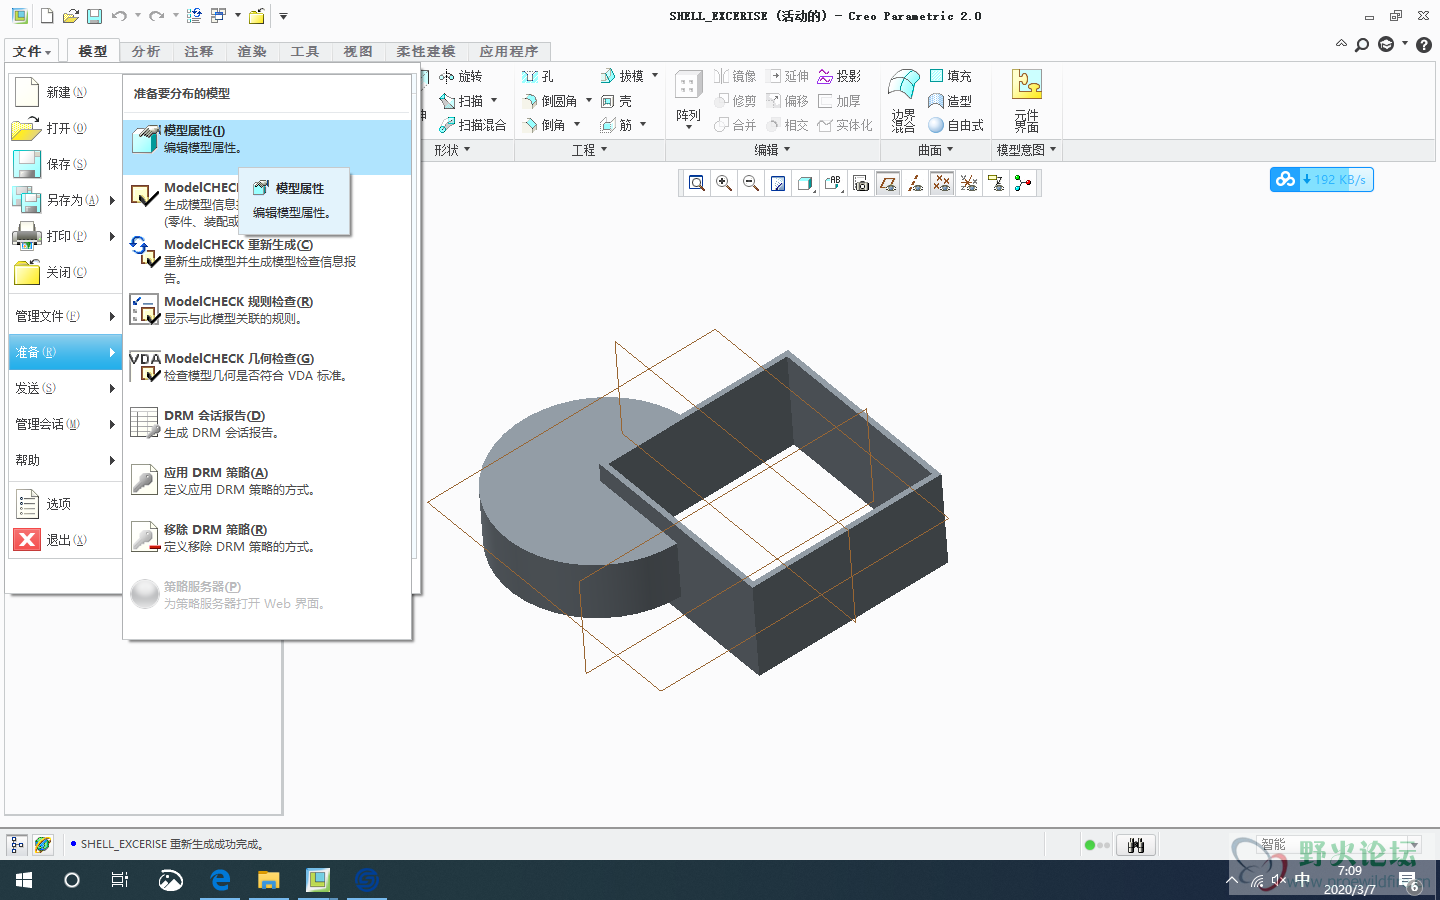Open the saved orientations (AB) dropdown
Image resolution: width=1440 pixels, height=900 pixels.
pos(833,183)
